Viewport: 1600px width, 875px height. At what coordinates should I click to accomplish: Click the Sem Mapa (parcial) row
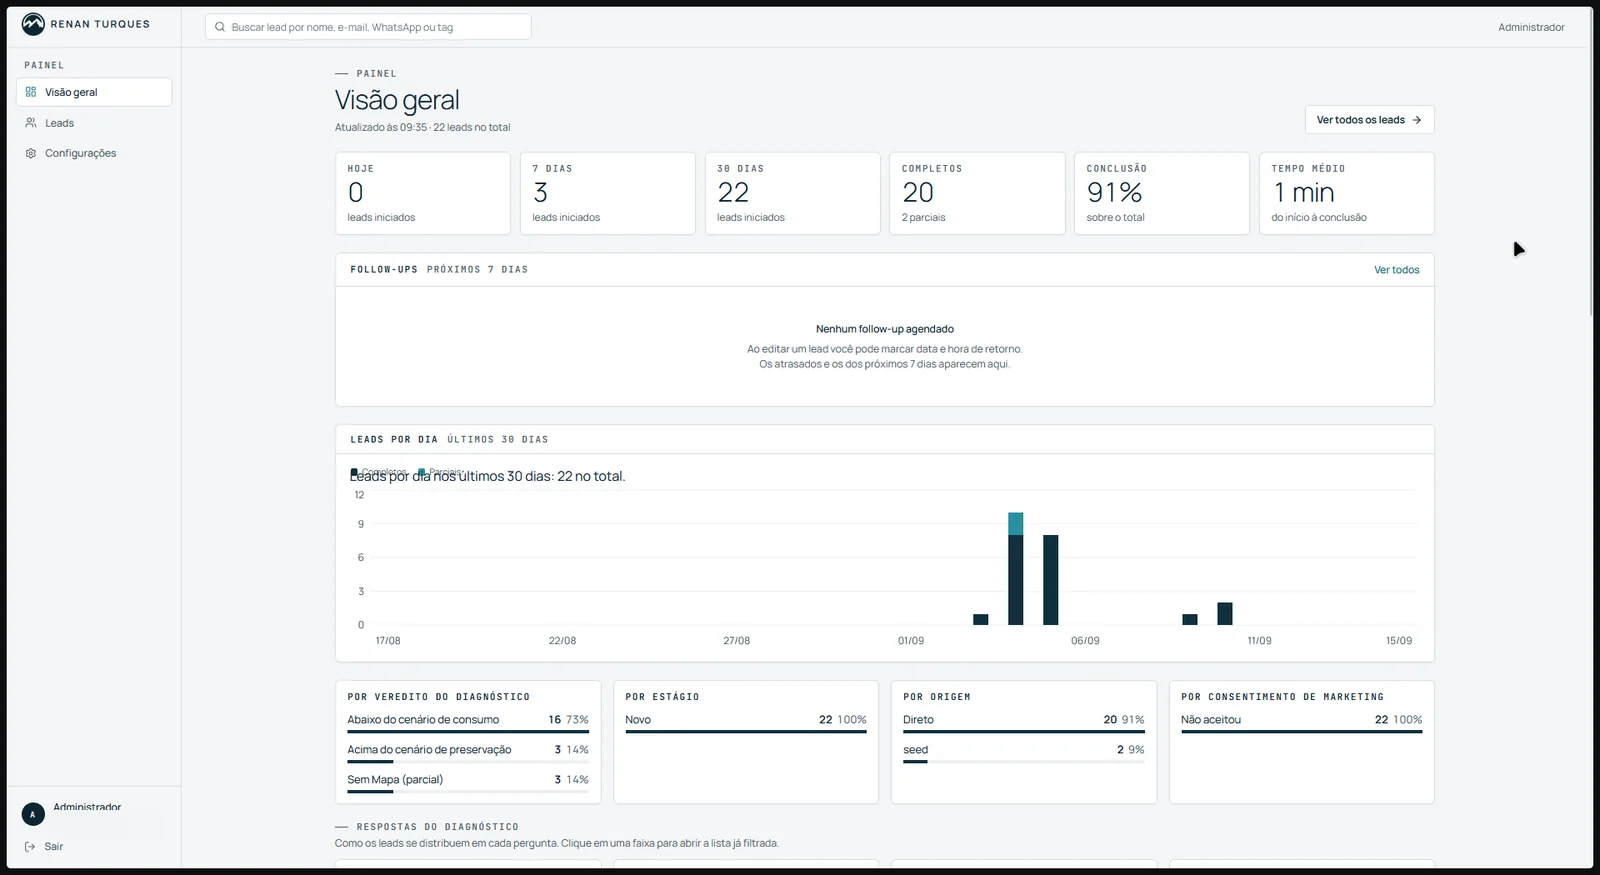pos(468,782)
